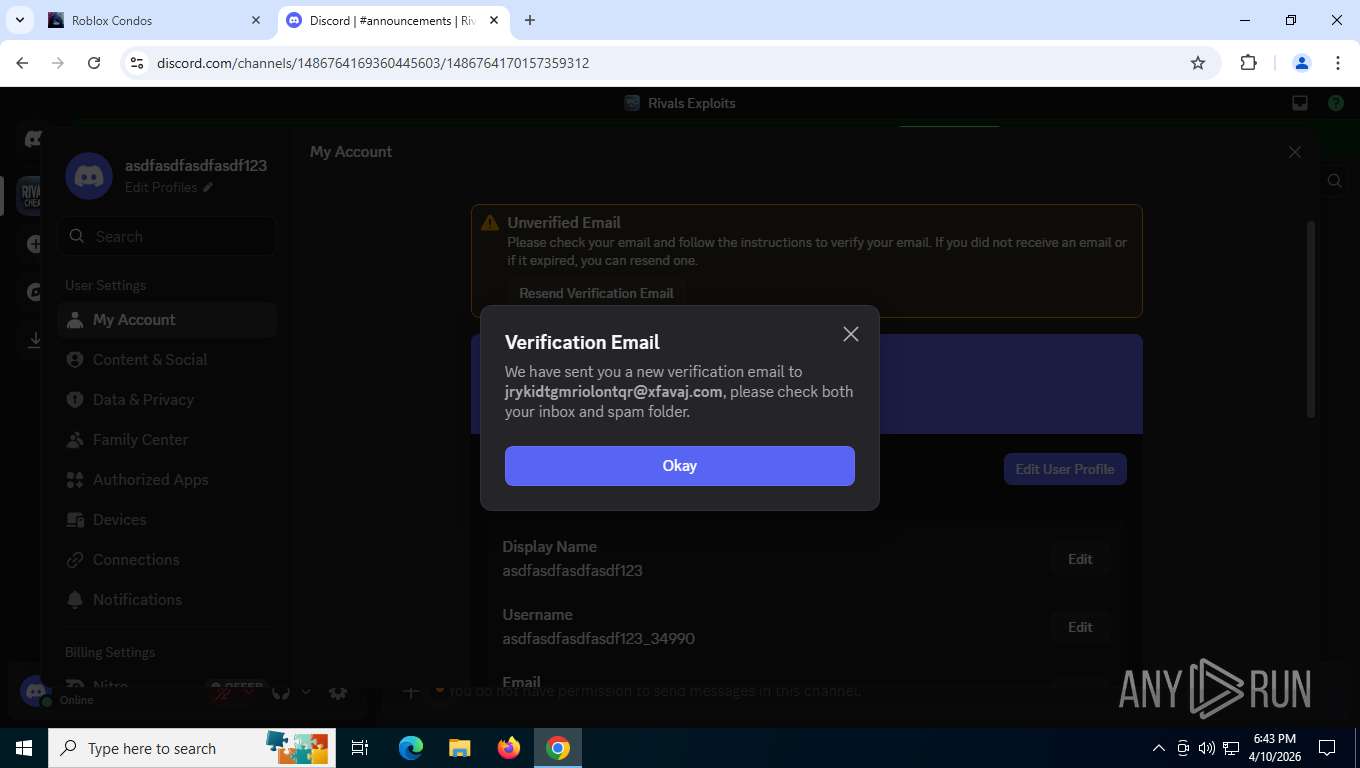Viewport: 1360px width, 768px height.
Task: Open a new browser tab
Action: [530, 20]
